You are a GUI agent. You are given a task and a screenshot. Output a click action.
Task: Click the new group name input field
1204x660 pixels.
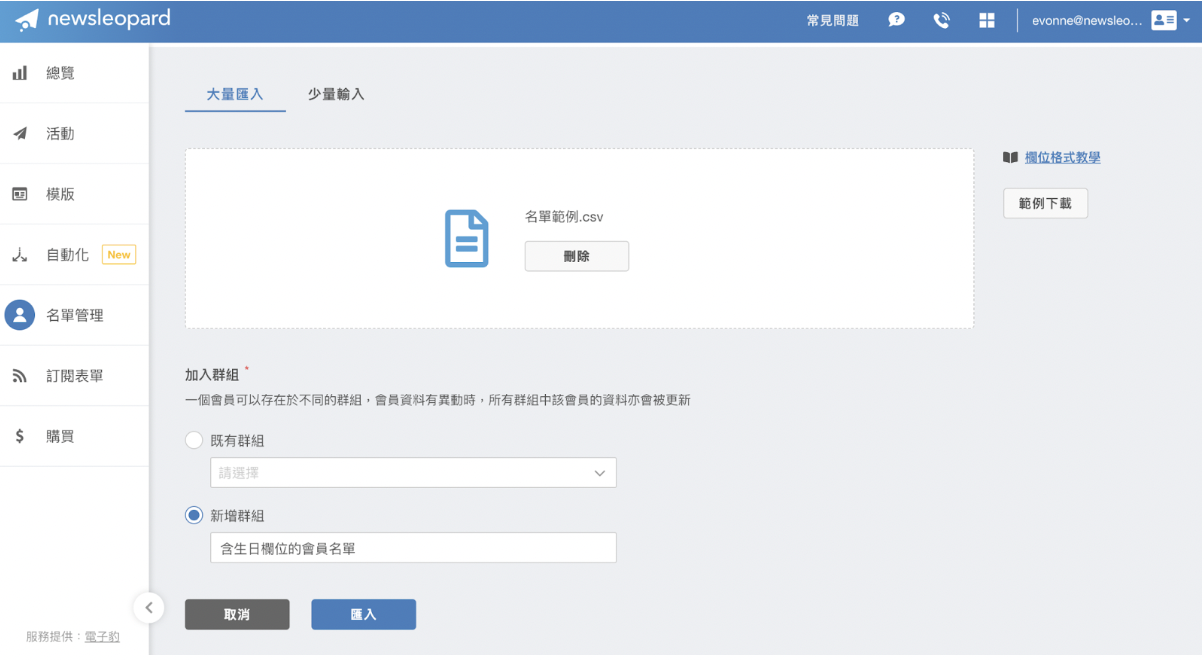coord(413,548)
